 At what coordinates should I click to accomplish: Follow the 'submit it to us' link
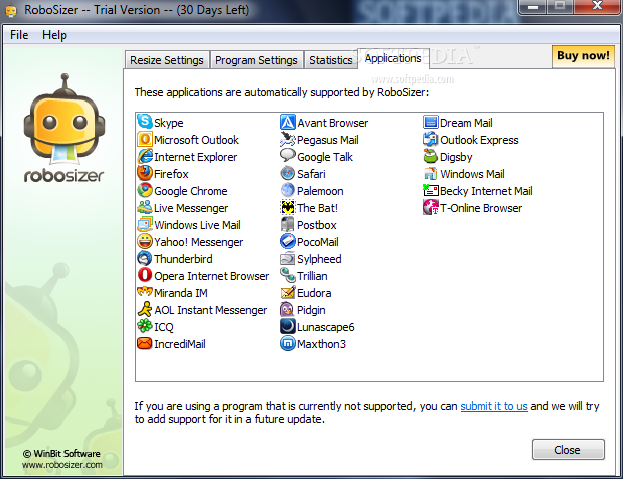tap(494, 406)
